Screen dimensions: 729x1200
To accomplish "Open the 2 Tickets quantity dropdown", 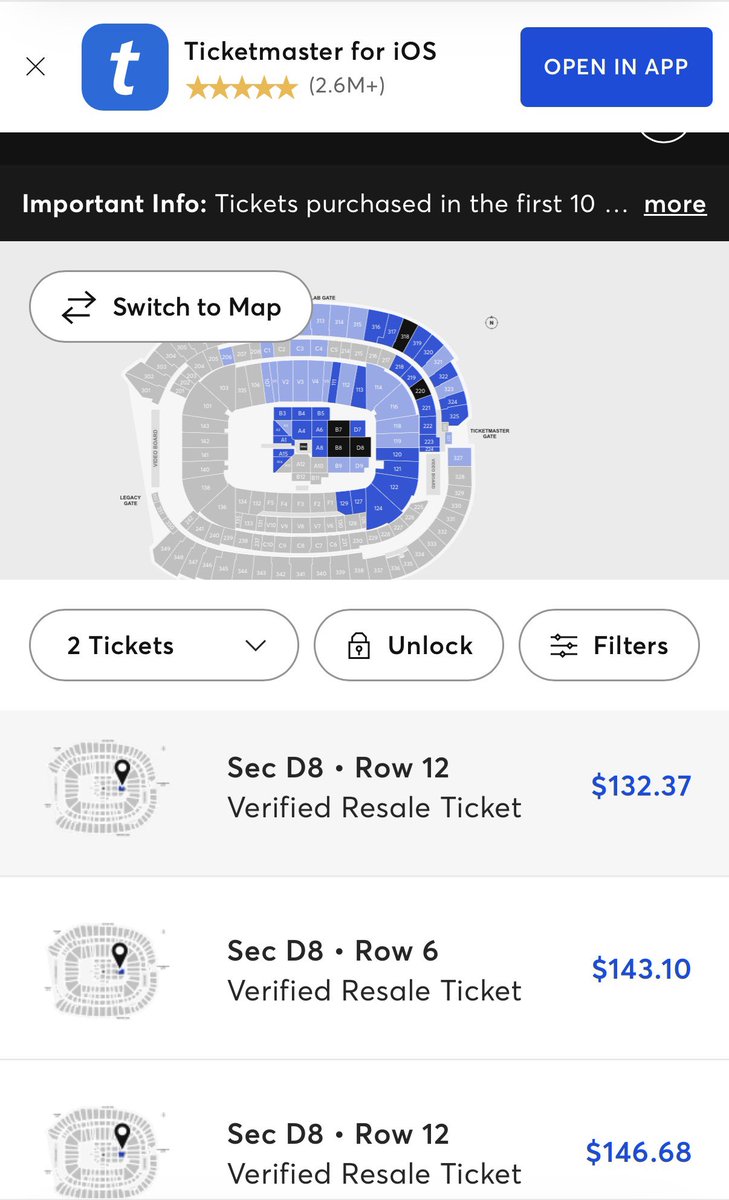I will (164, 646).
